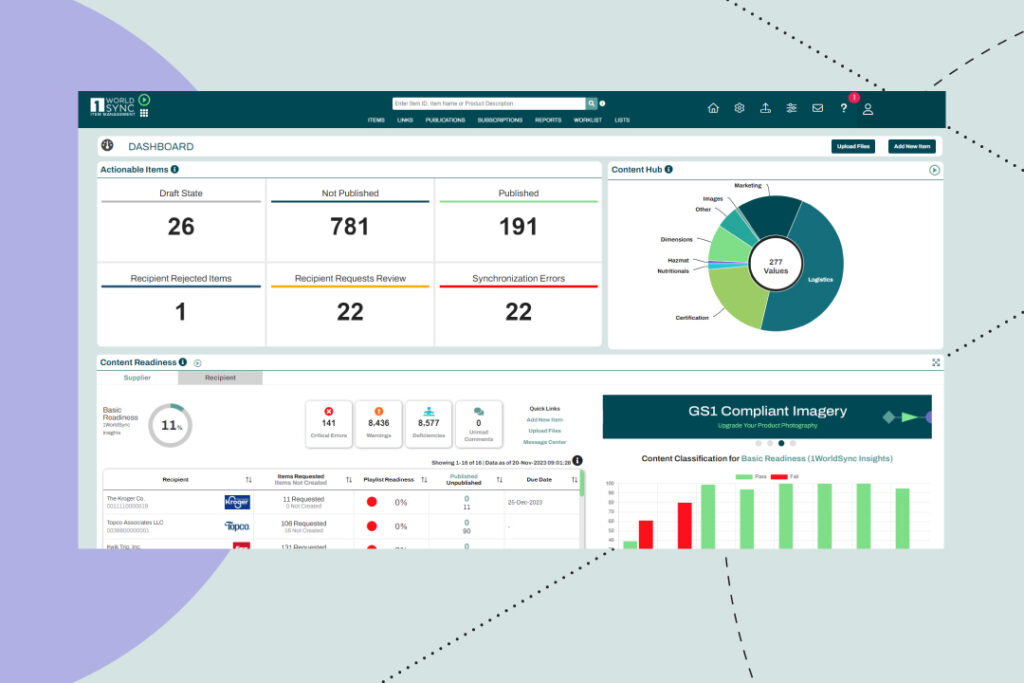Click the search magnifier icon
This screenshot has width=1024, height=683.
(x=590, y=103)
